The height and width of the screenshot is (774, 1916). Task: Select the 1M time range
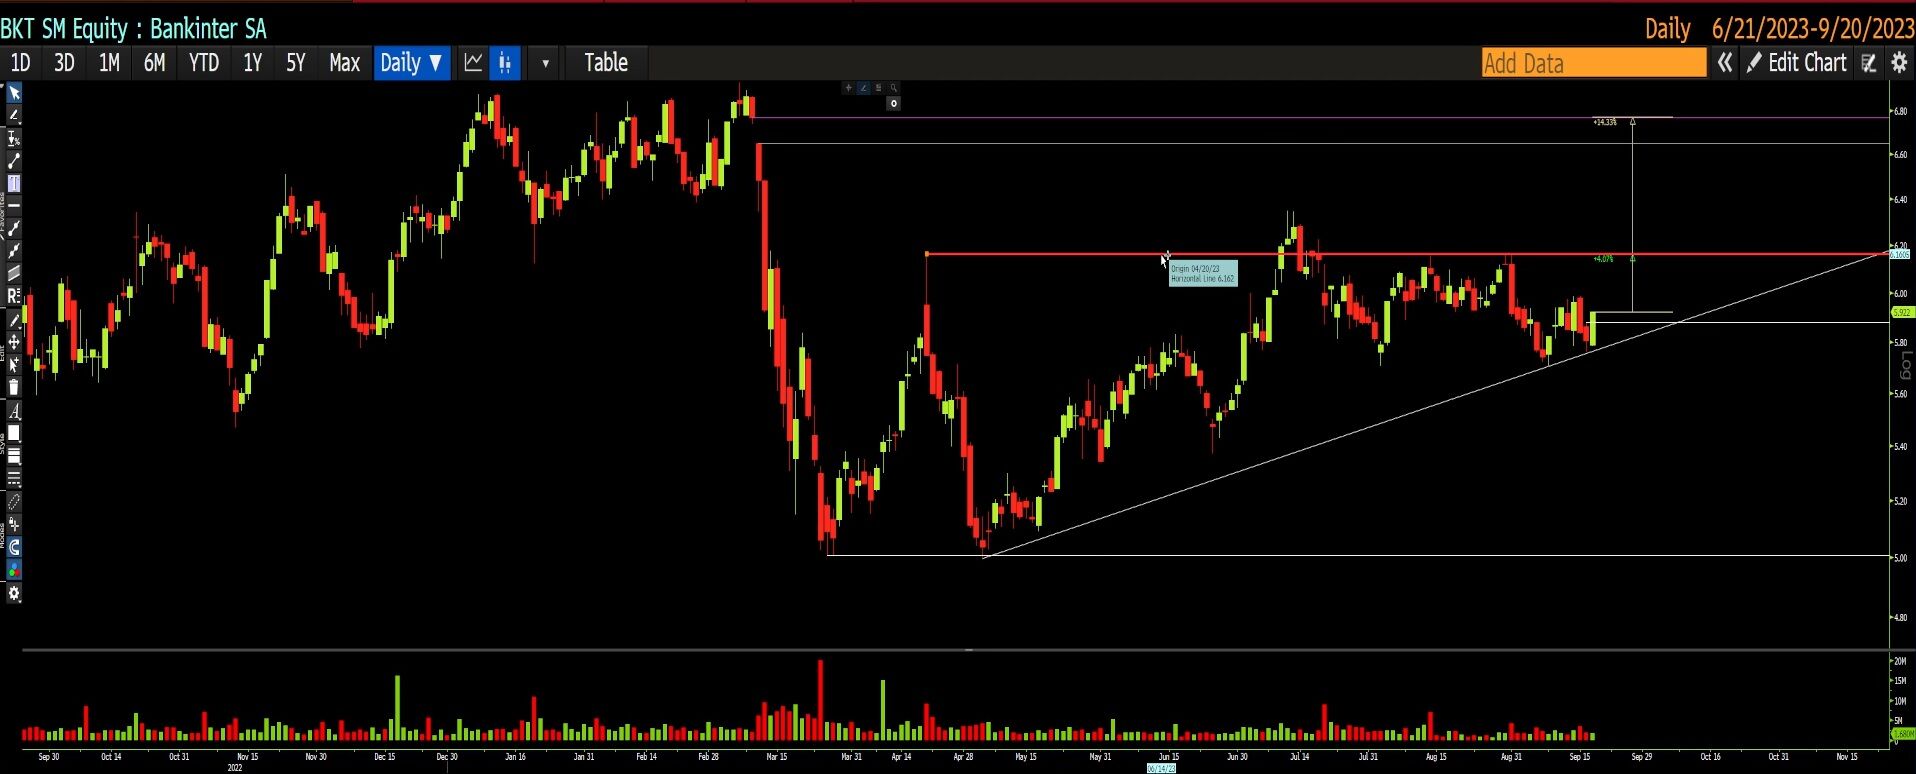tap(109, 63)
